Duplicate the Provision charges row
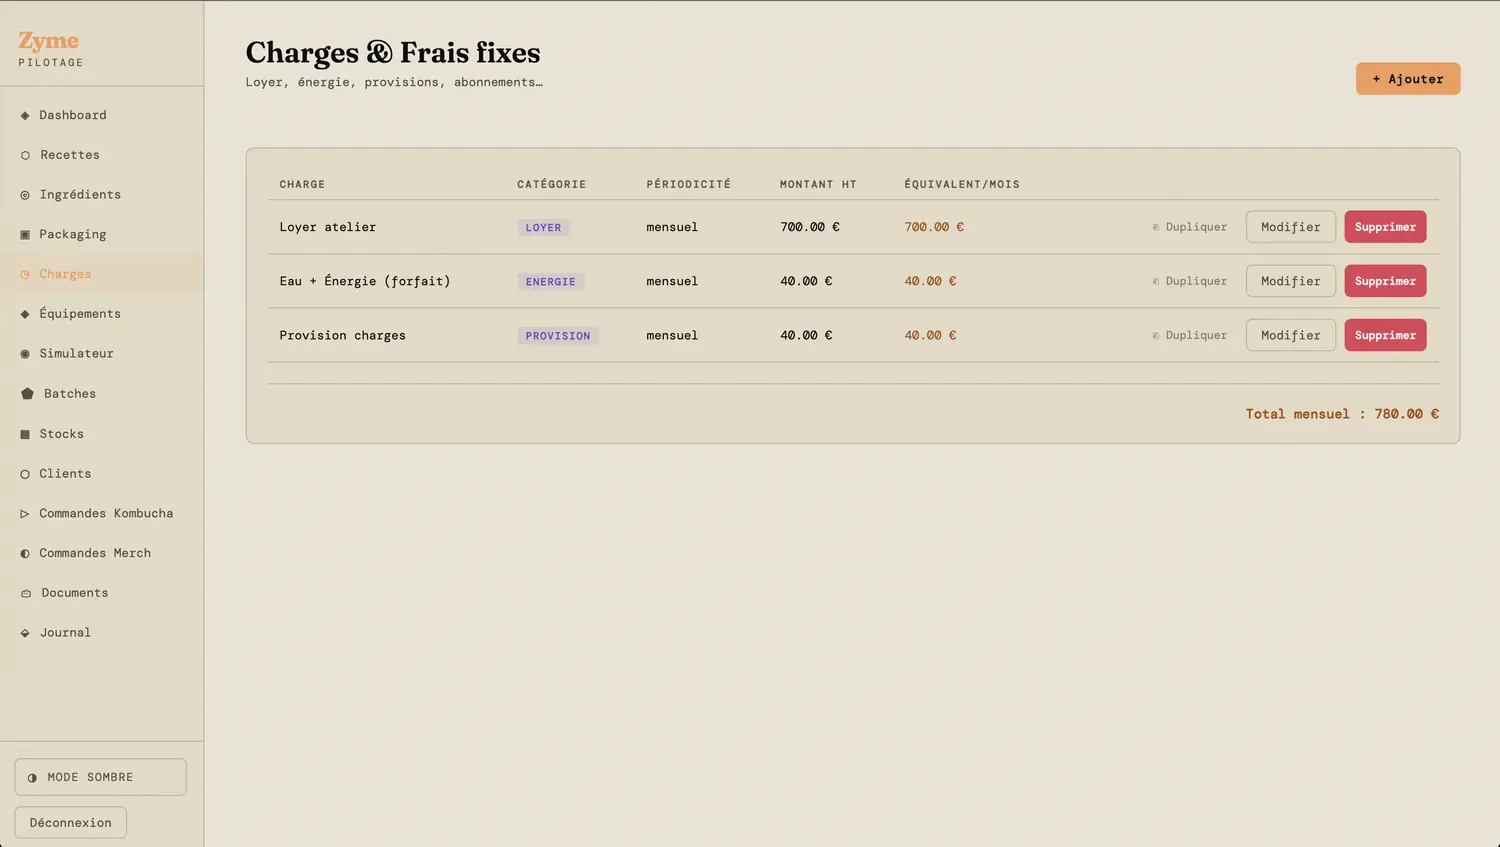 tap(1189, 335)
